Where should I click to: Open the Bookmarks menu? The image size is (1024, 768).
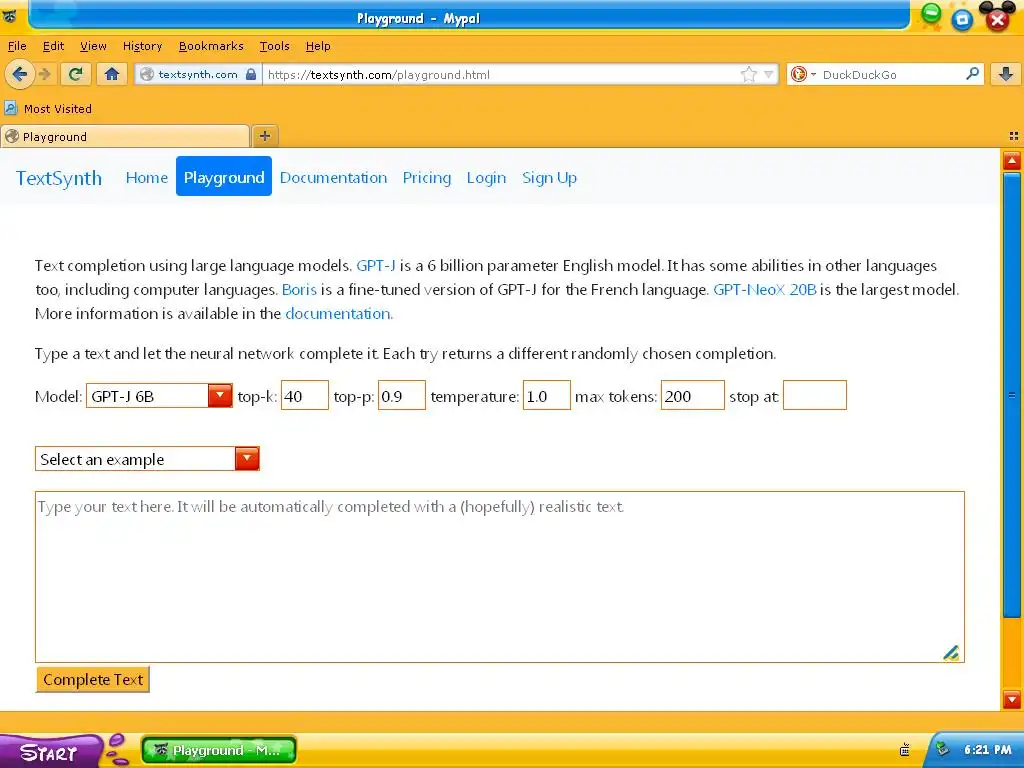pyautogui.click(x=211, y=46)
